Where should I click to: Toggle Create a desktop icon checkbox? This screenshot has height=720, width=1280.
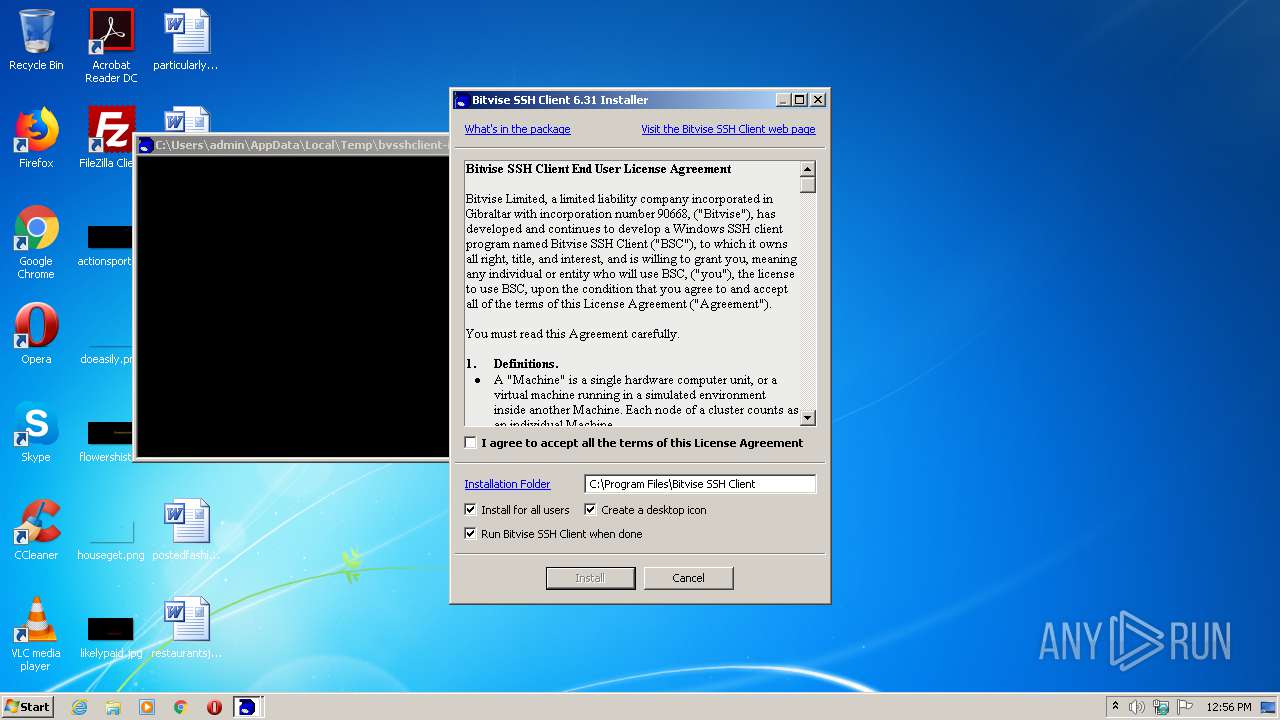pos(590,510)
